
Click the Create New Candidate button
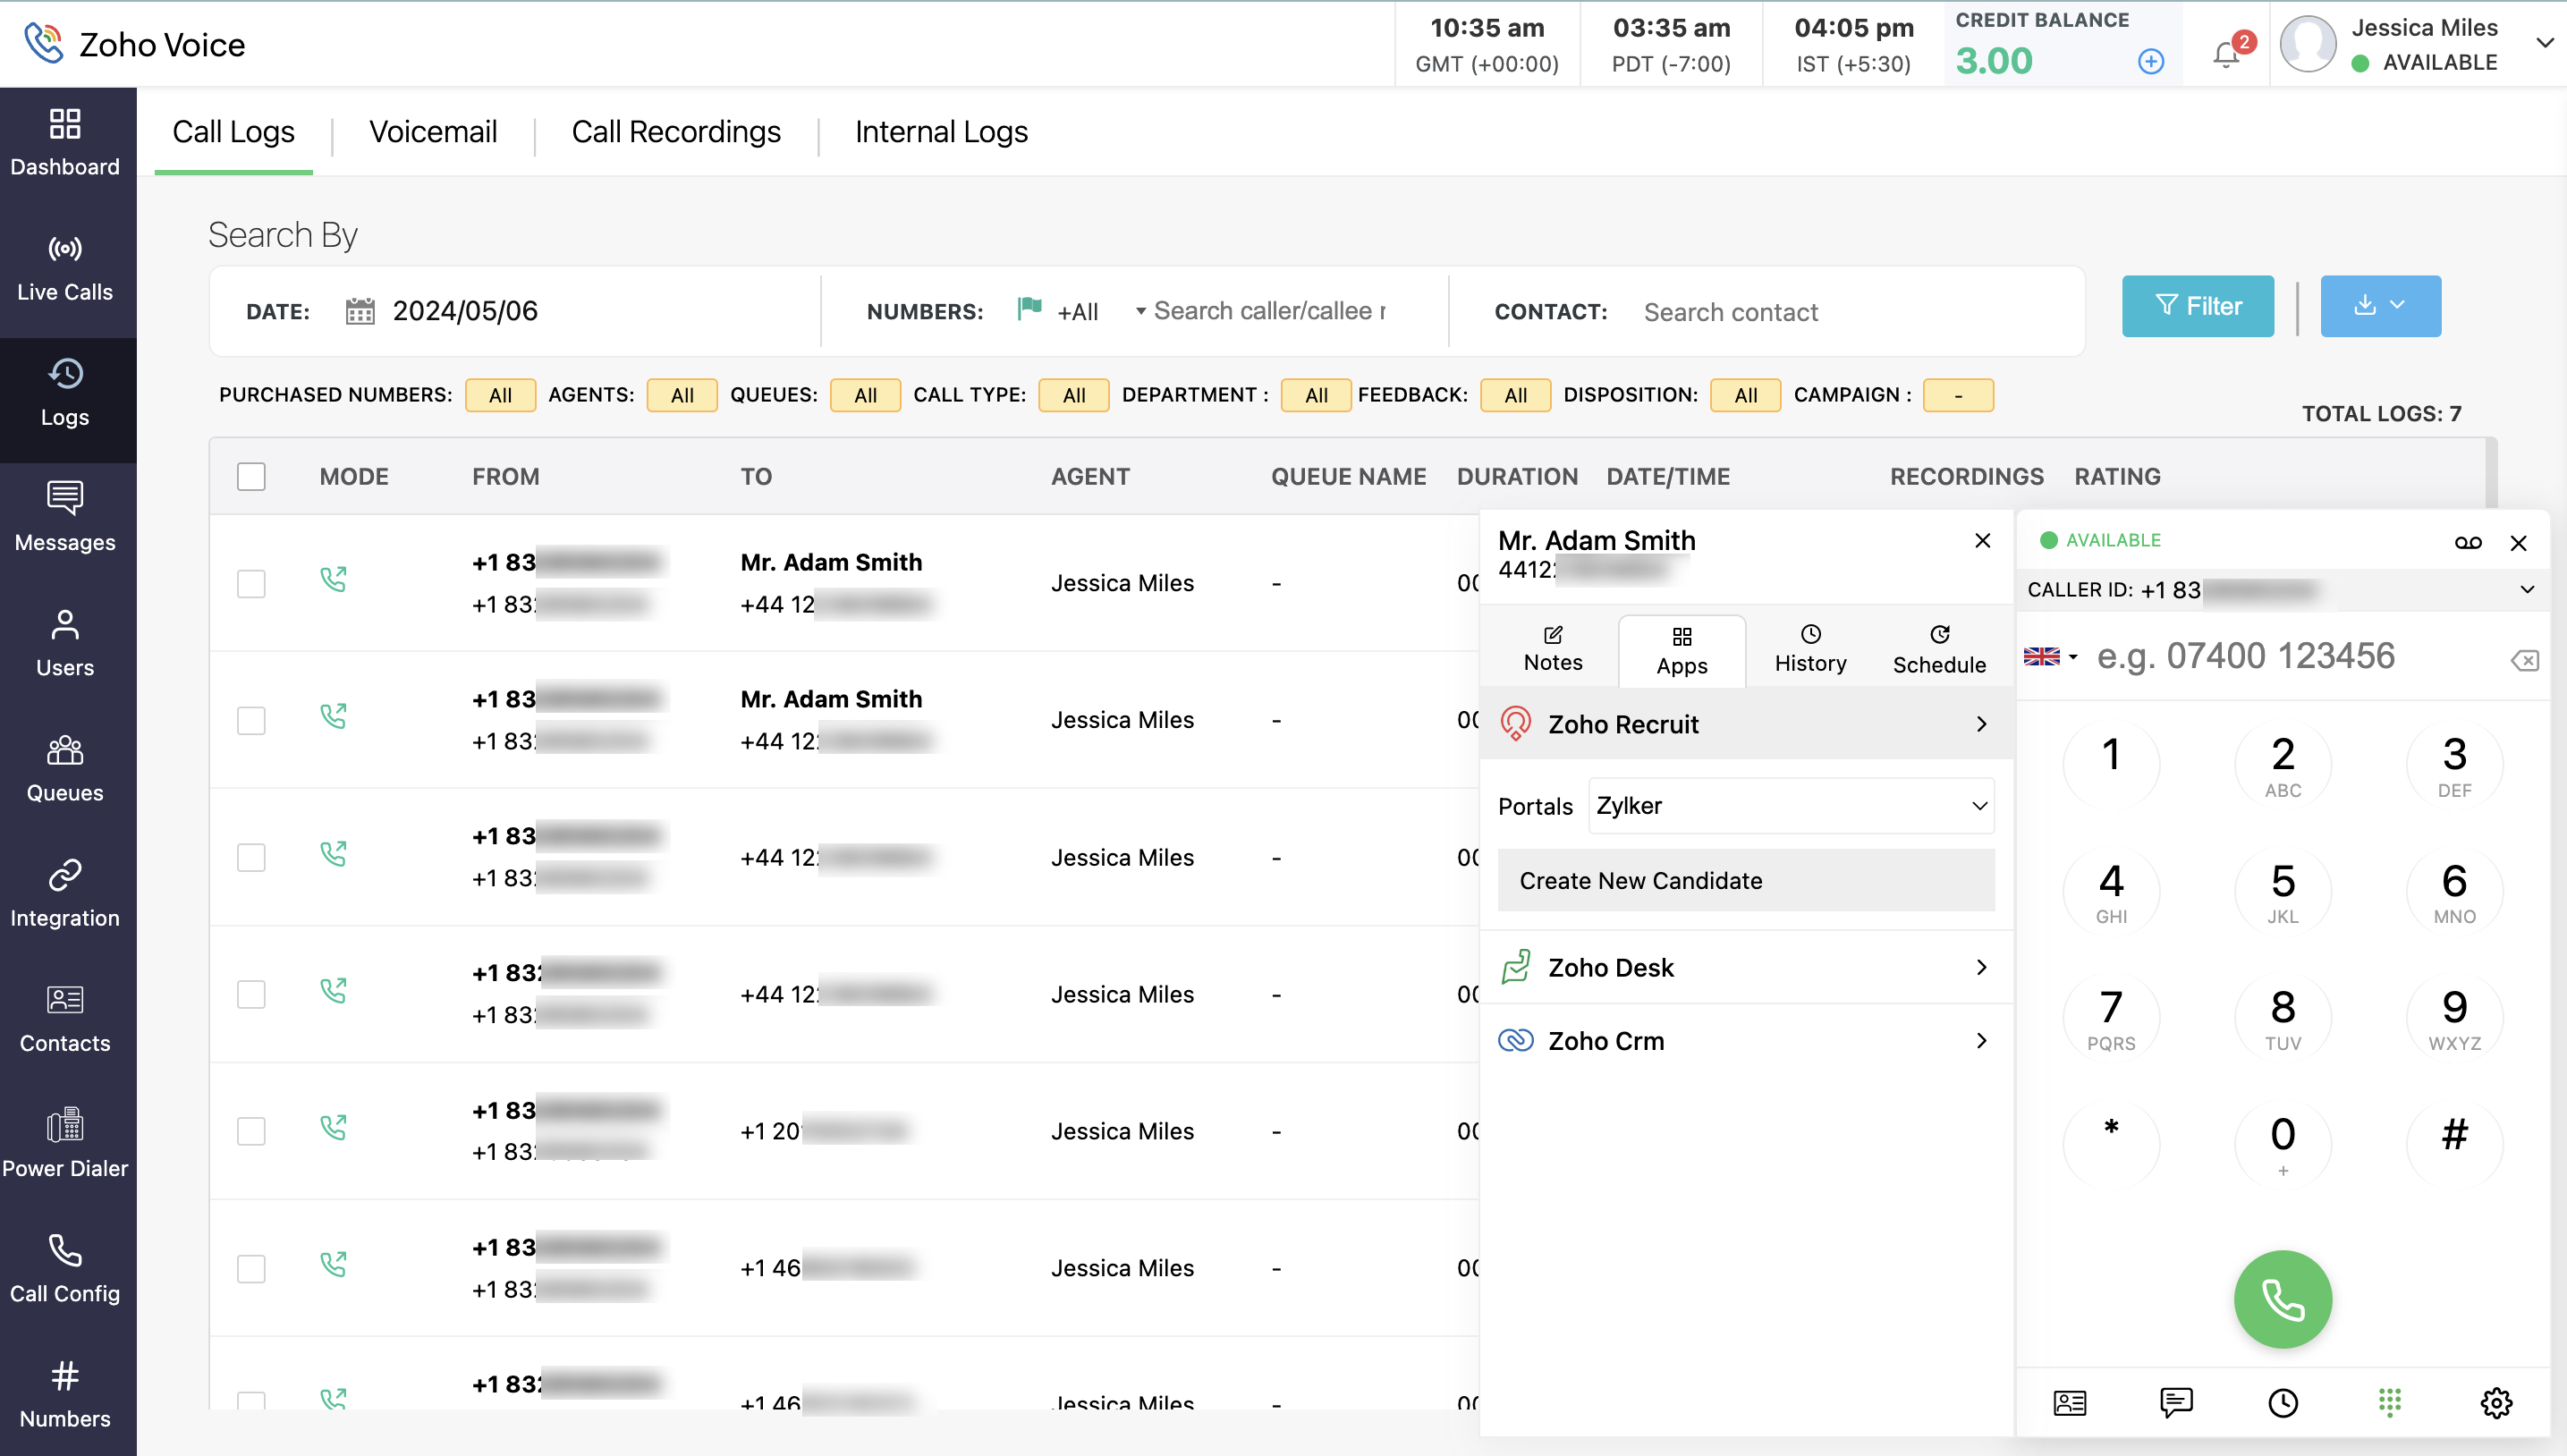[1745, 880]
